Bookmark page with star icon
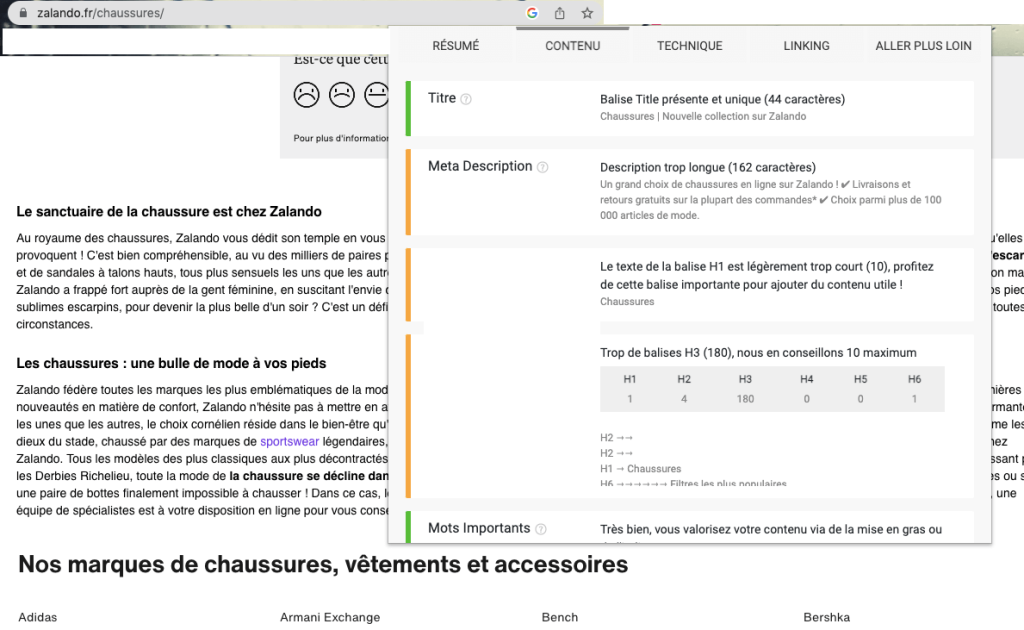Viewport: 1024px width, 630px height. tap(587, 12)
